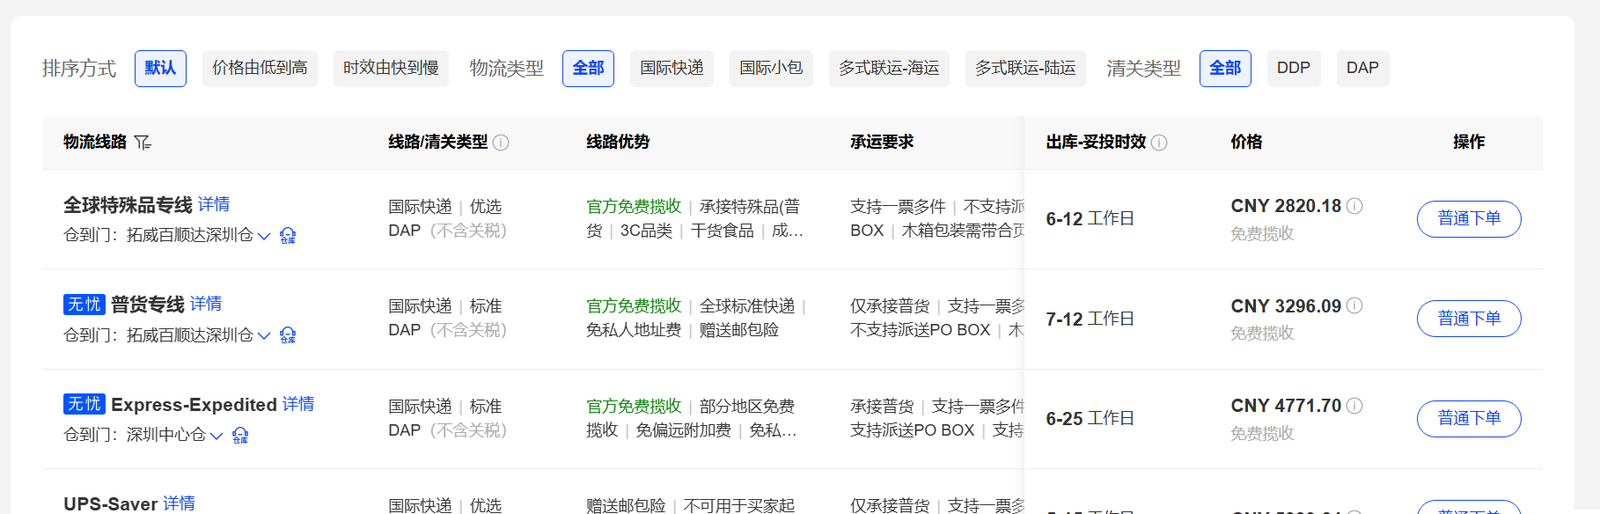Open the 物流线路 filter icon
The width and height of the screenshot is (1600, 514).
(143, 143)
